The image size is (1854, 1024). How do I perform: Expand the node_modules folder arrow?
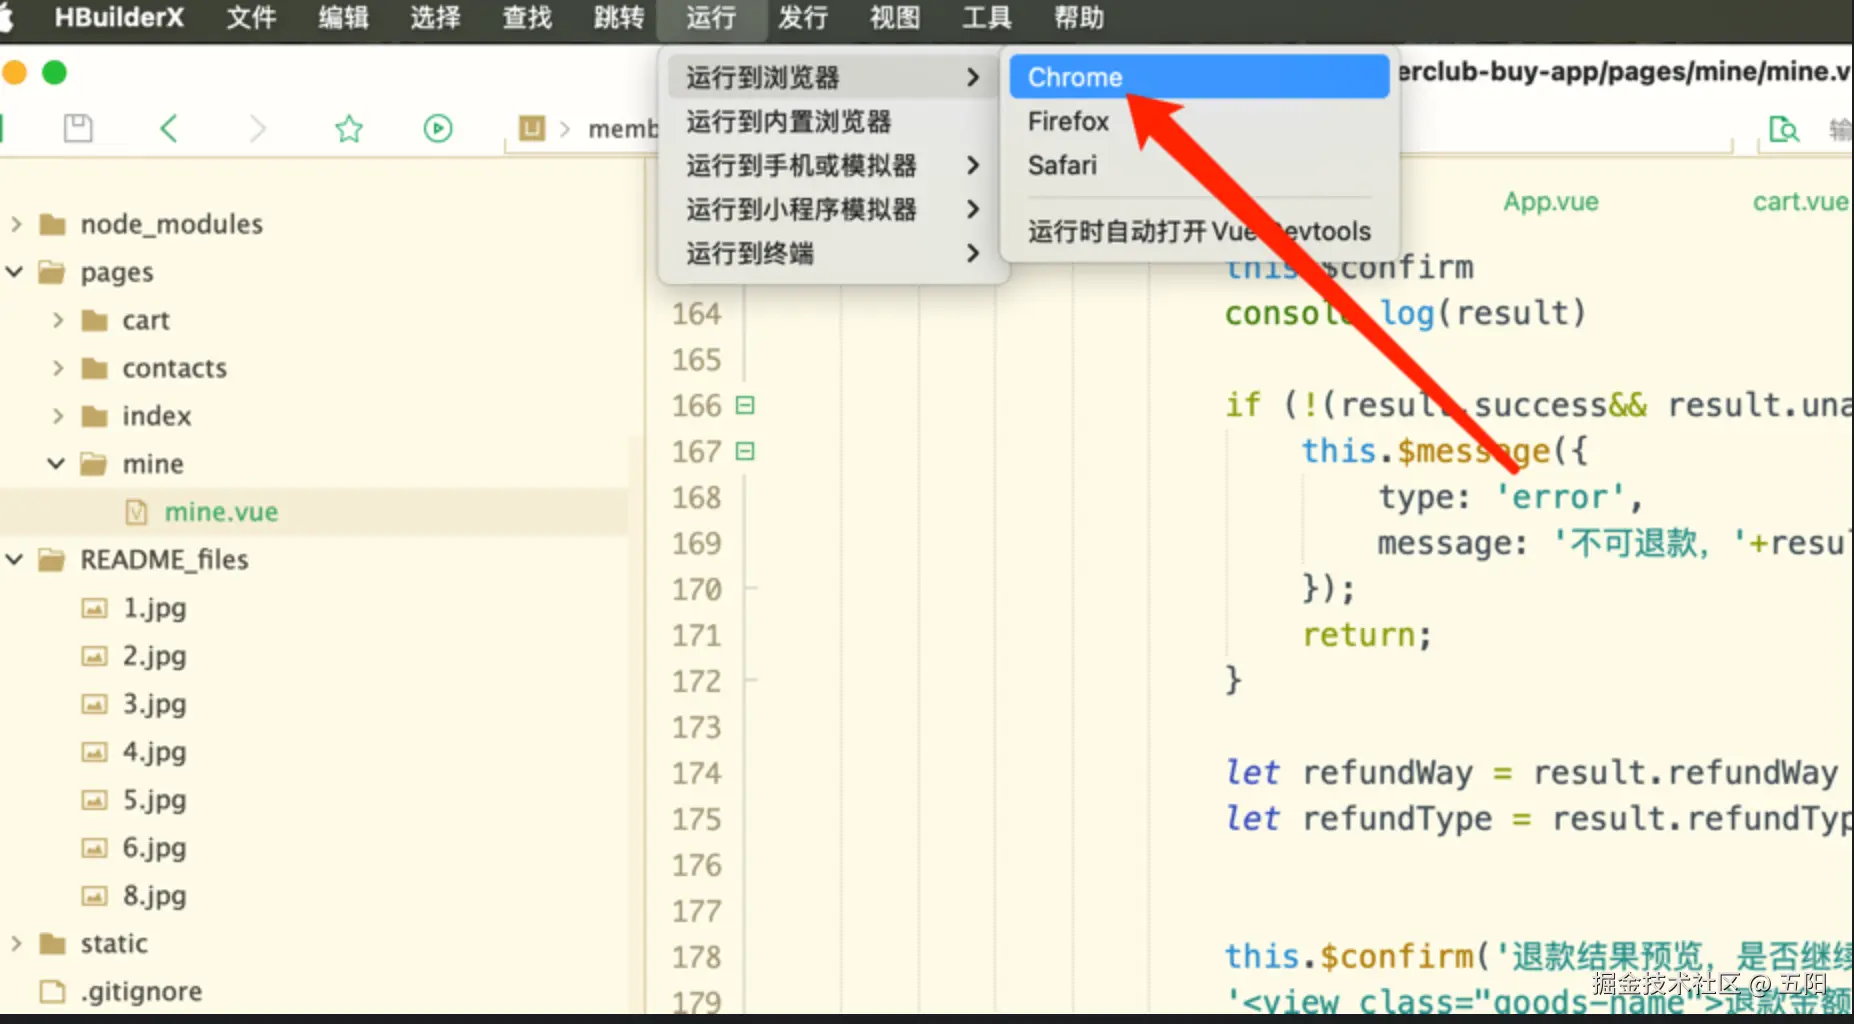tap(16, 224)
